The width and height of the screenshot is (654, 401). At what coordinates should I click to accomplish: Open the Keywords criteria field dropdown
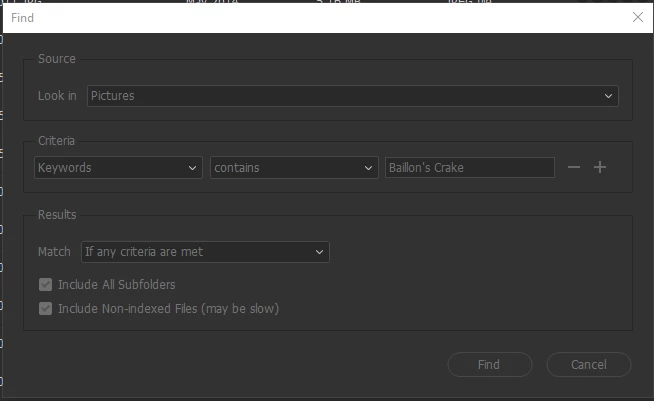click(118, 168)
